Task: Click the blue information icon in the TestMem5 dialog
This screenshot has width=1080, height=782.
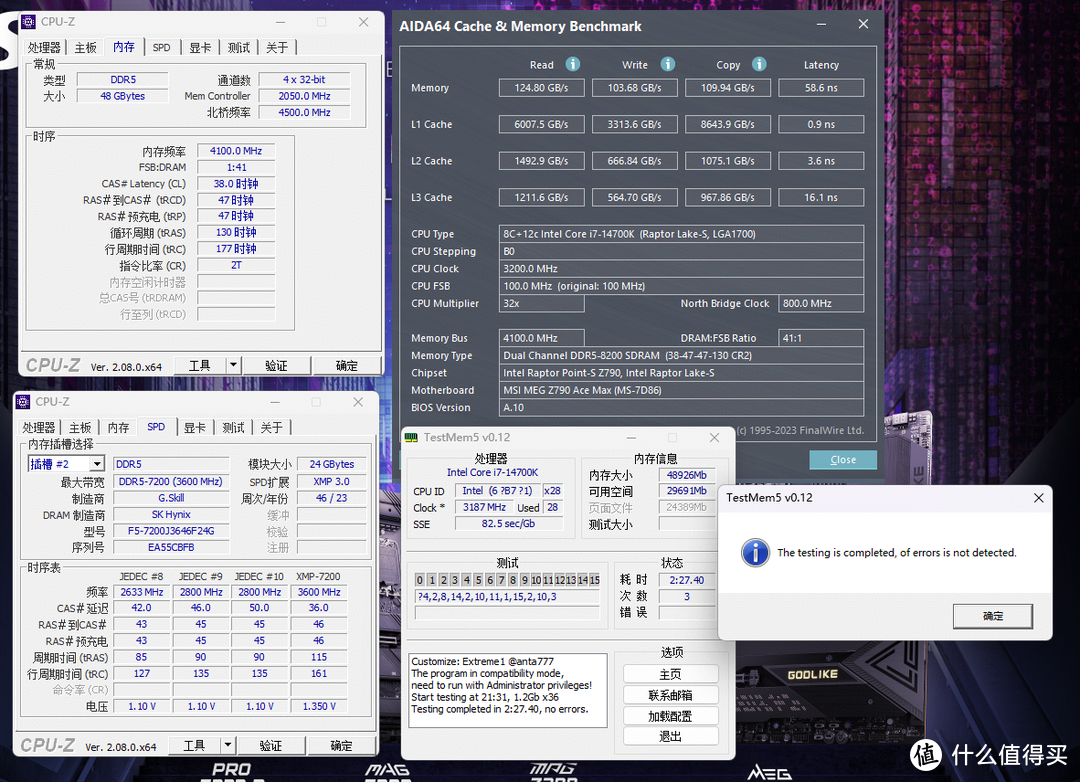Action: (x=755, y=553)
